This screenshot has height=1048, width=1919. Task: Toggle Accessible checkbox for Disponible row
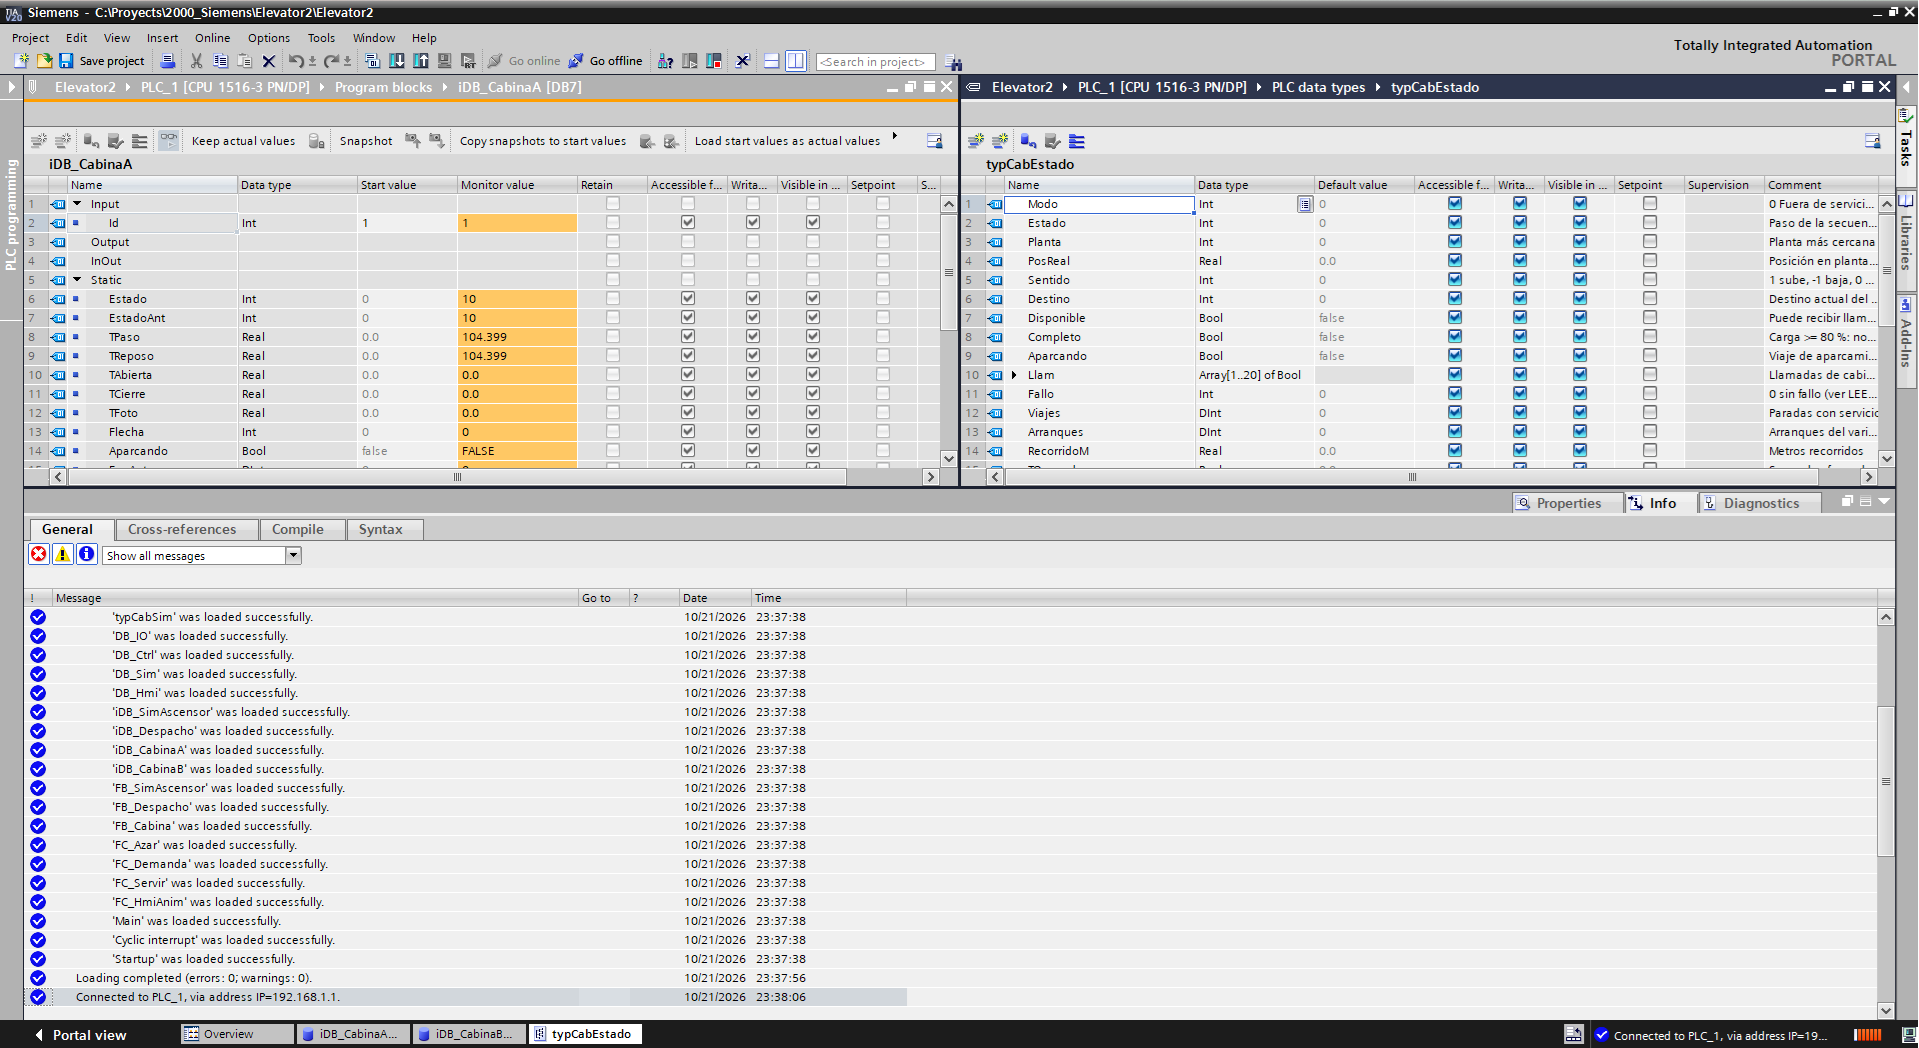(x=1455, y=317)
